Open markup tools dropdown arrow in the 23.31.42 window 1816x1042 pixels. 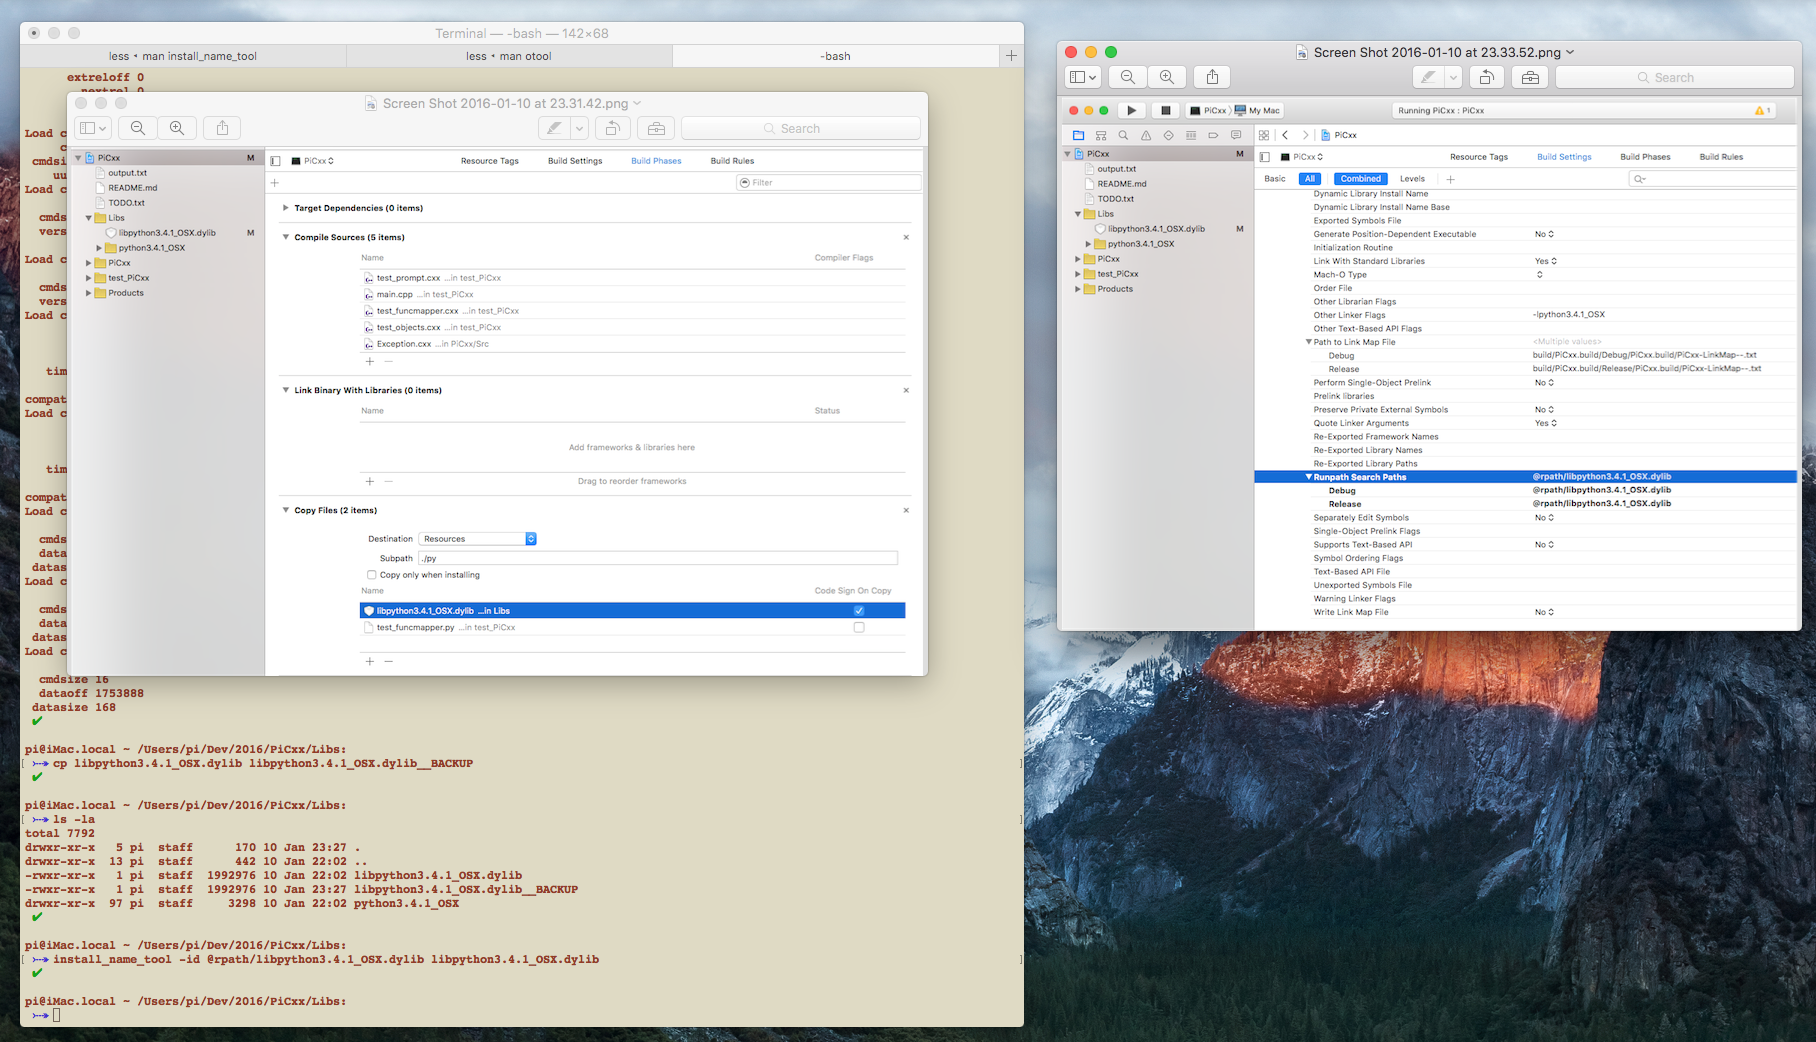coord(579,128)
